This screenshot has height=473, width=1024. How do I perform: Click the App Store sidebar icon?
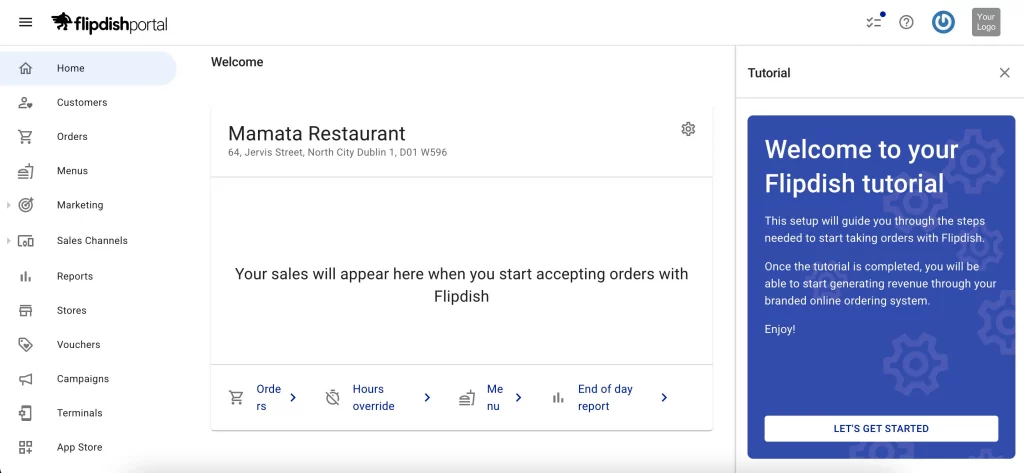[26, 447]
